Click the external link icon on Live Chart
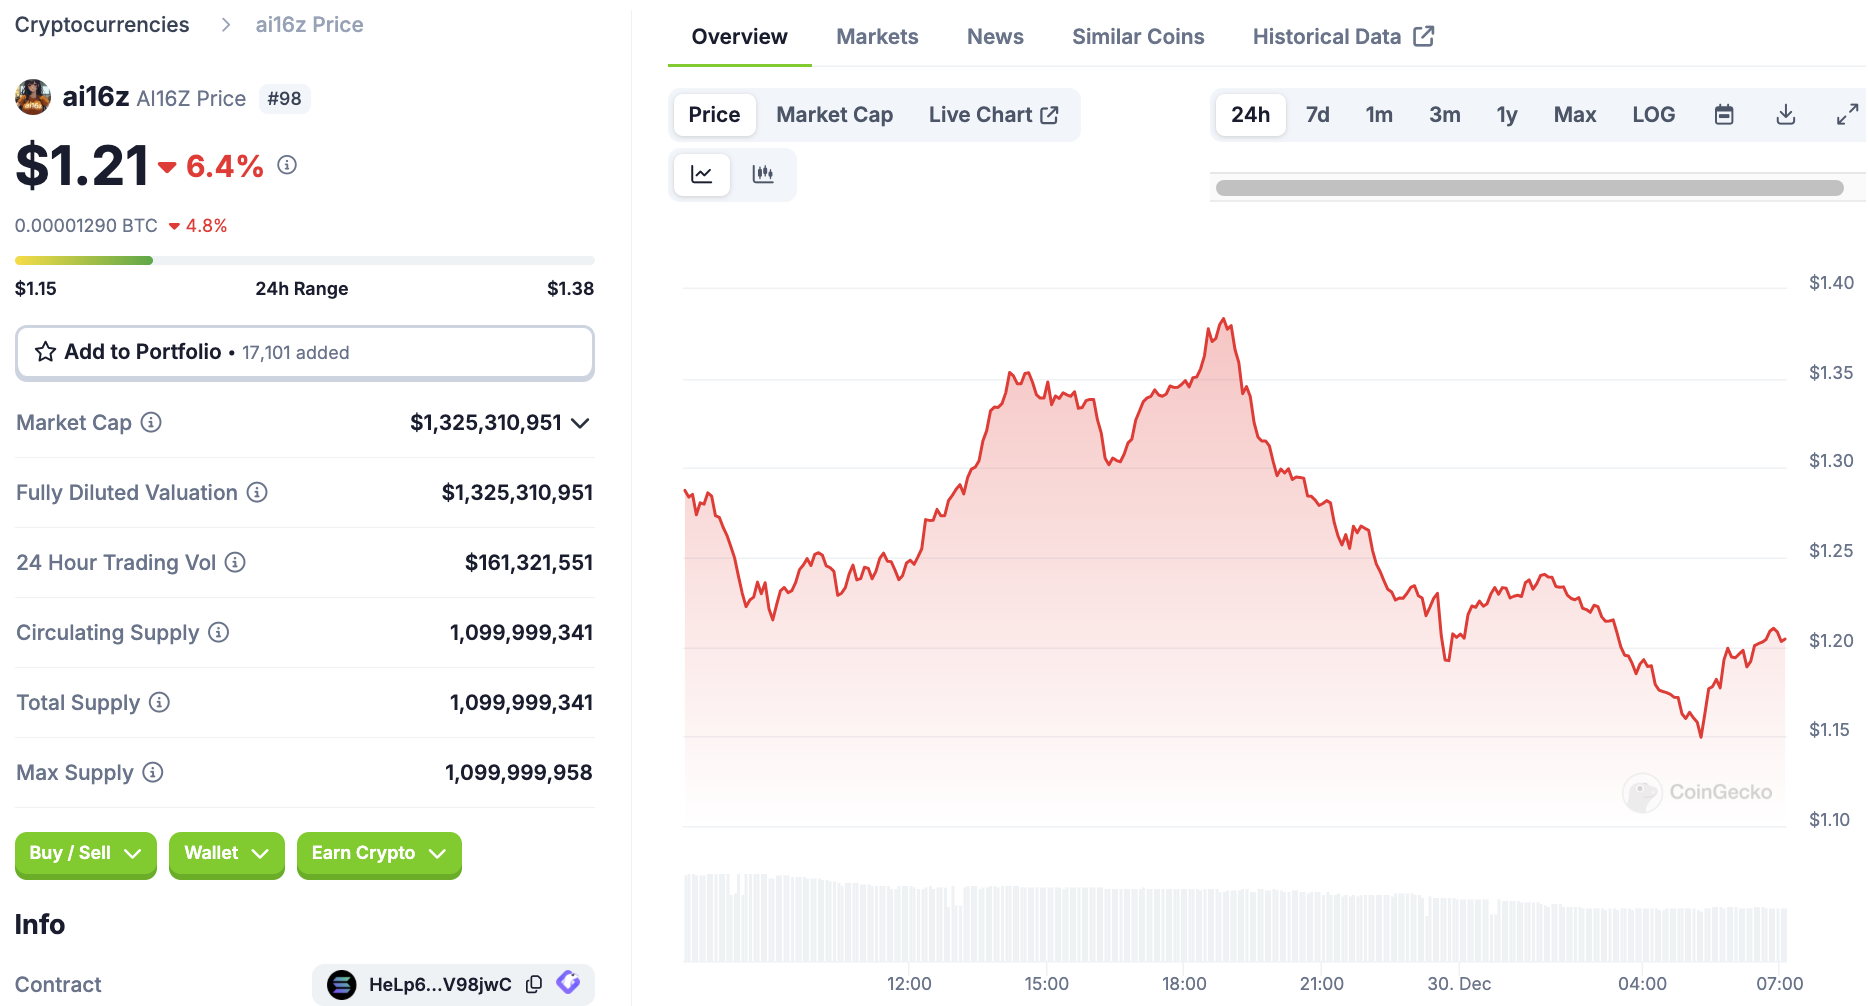Image resolution: width=1868 pixels, height=1006 pixels. 1049,115
